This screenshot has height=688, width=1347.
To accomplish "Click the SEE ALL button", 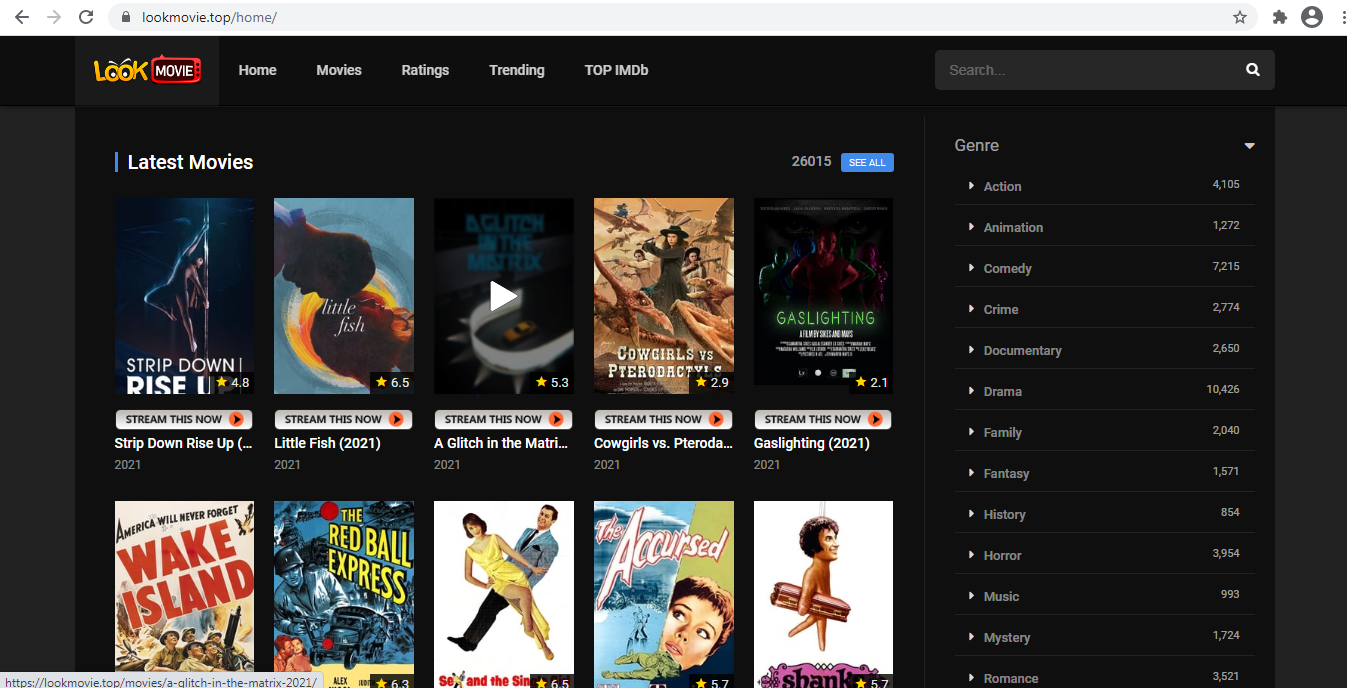I will [x=867, y=162].
